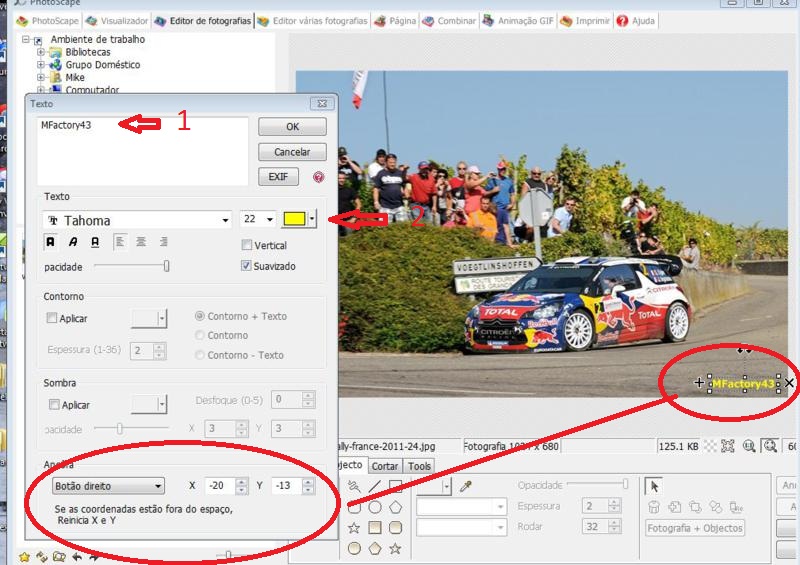Screen dimensions: 800x565
Task: Open the Tahoma font dropdown
Action: coord(225,220)
